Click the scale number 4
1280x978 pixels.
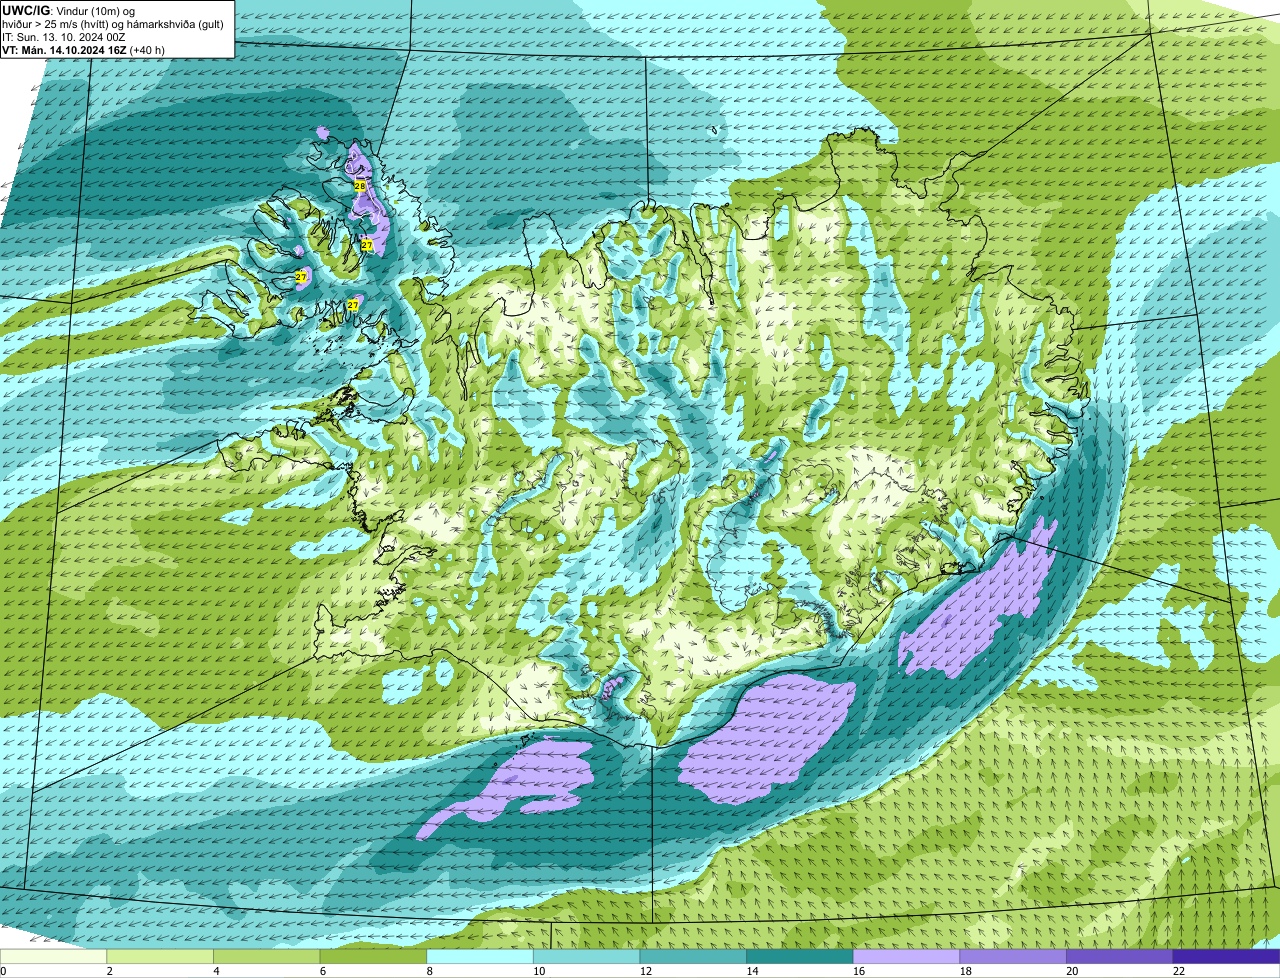click(x=216, y=971)
